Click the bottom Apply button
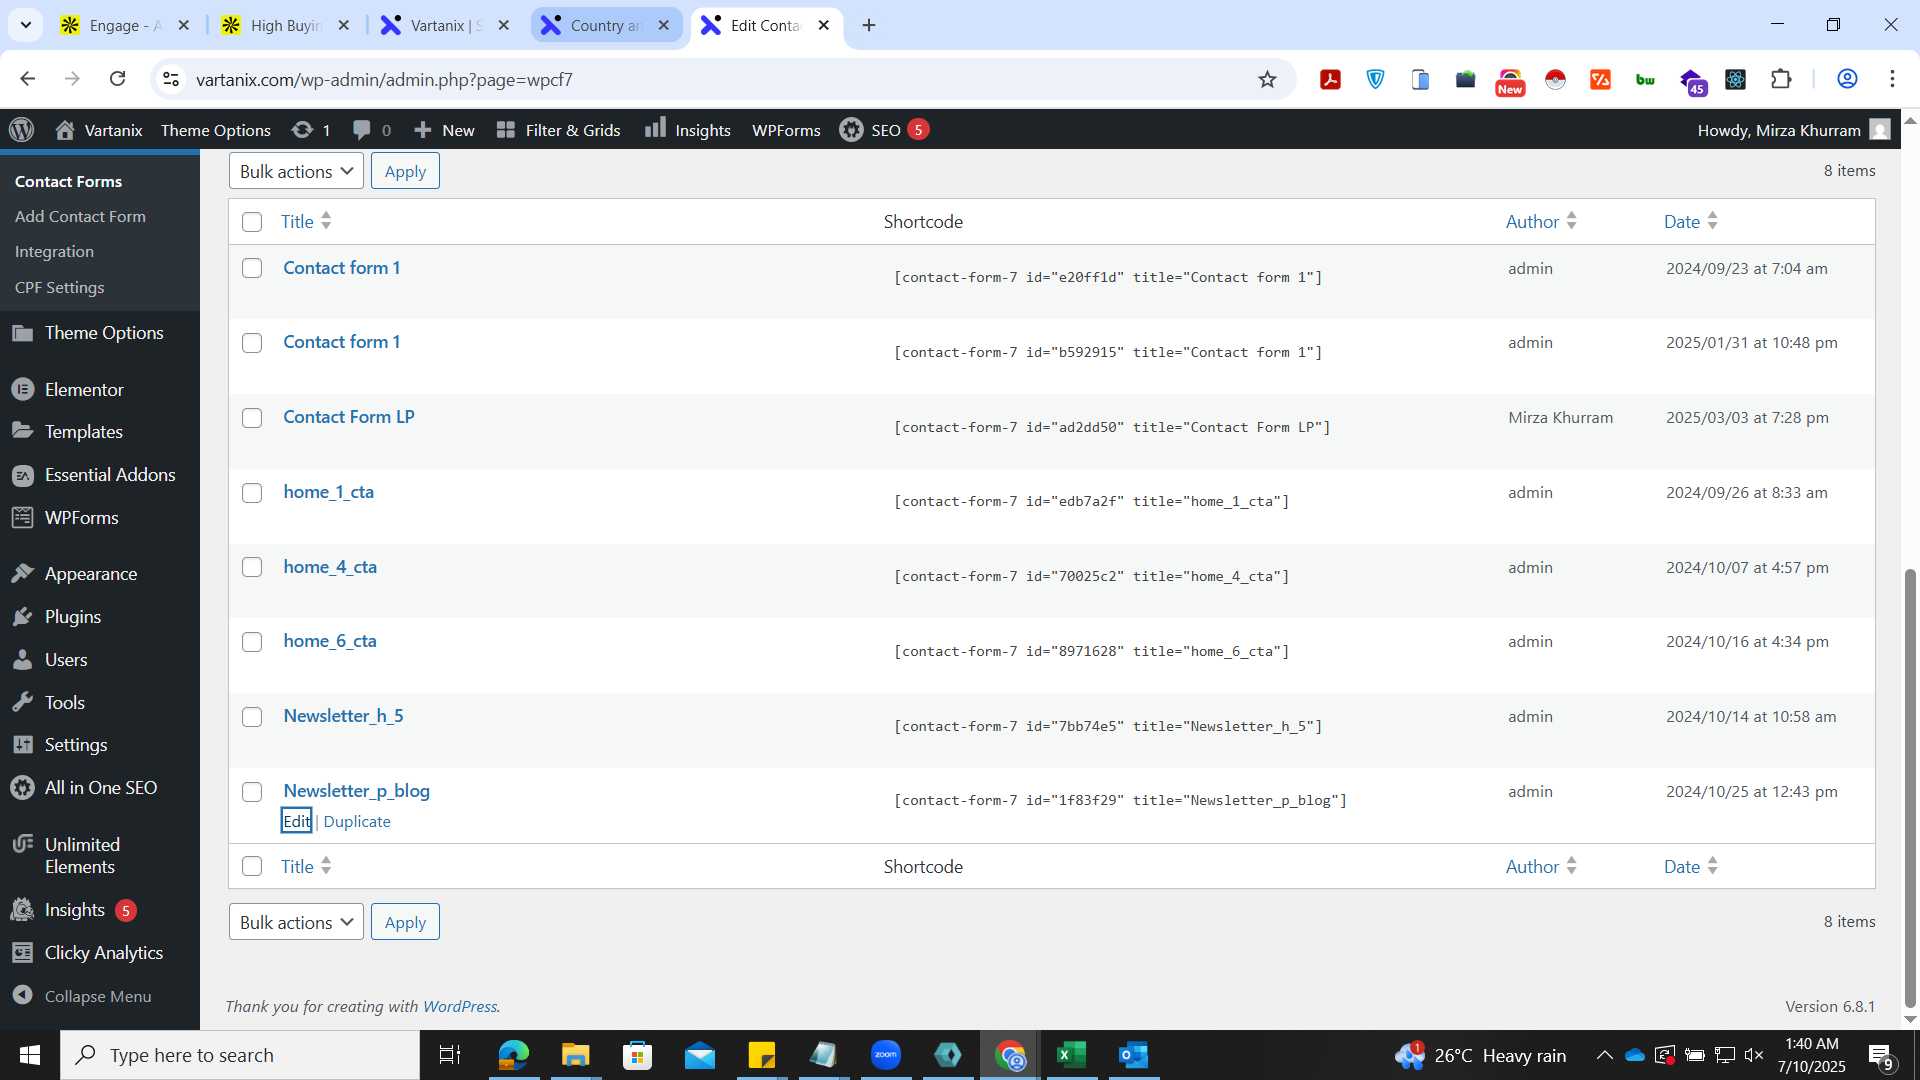This screenshot has height=1080, width=1920. (x=405, y=922)
